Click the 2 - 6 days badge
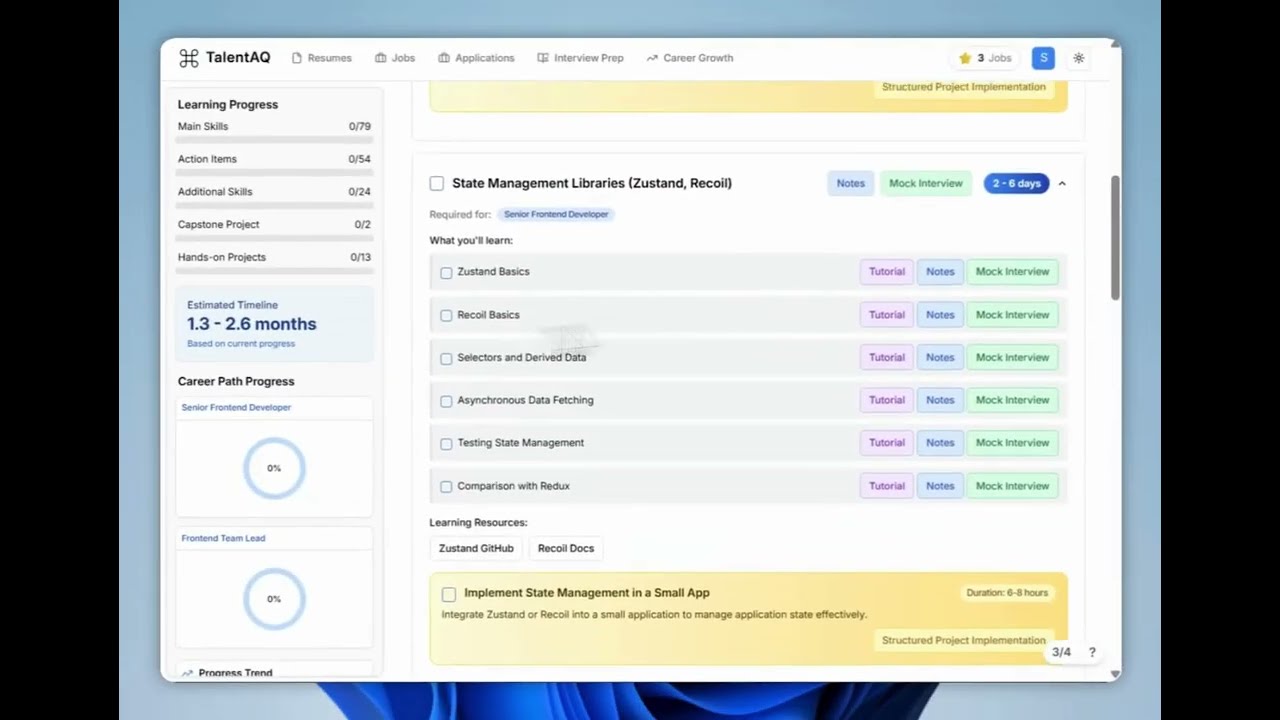 (x=1016, y=183)
